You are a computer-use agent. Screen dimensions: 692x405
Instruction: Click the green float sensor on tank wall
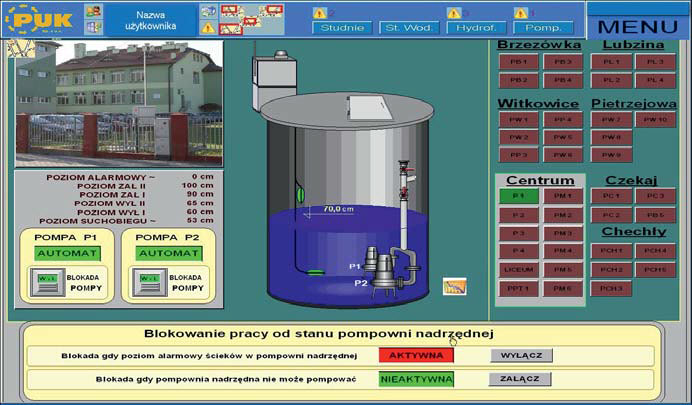tap(299, 187)
